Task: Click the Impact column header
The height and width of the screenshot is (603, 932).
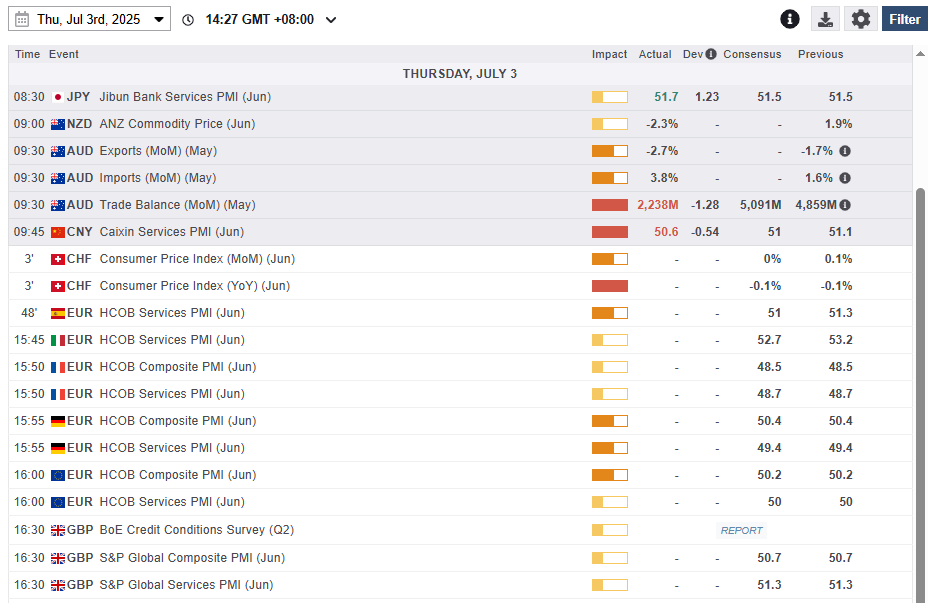Action: click(x=609, y=54)
